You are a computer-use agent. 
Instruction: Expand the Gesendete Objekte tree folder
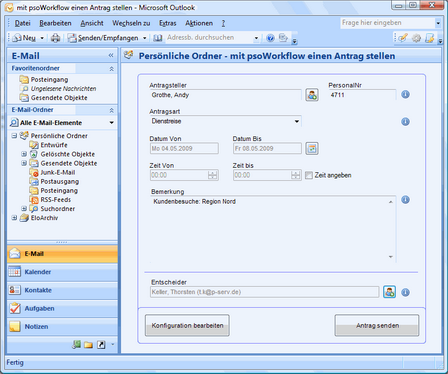pyautogui.click(x=24, y=163)
